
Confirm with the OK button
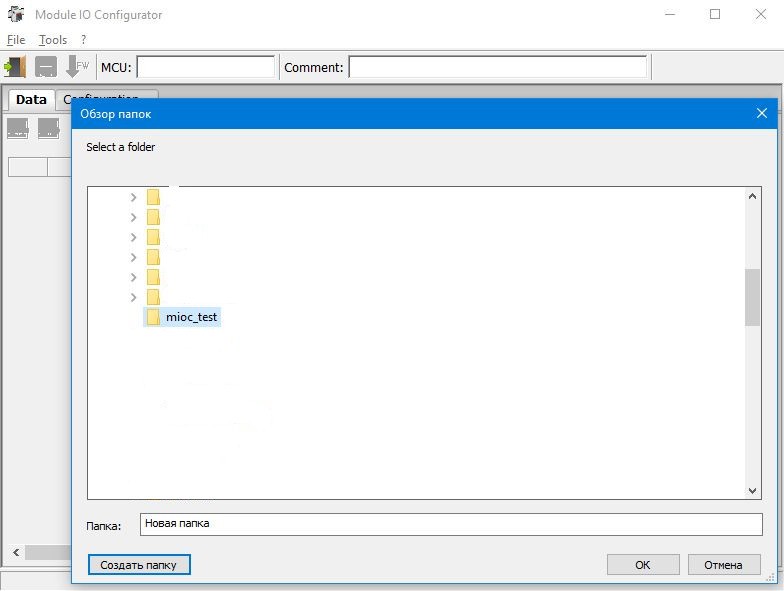643,564
